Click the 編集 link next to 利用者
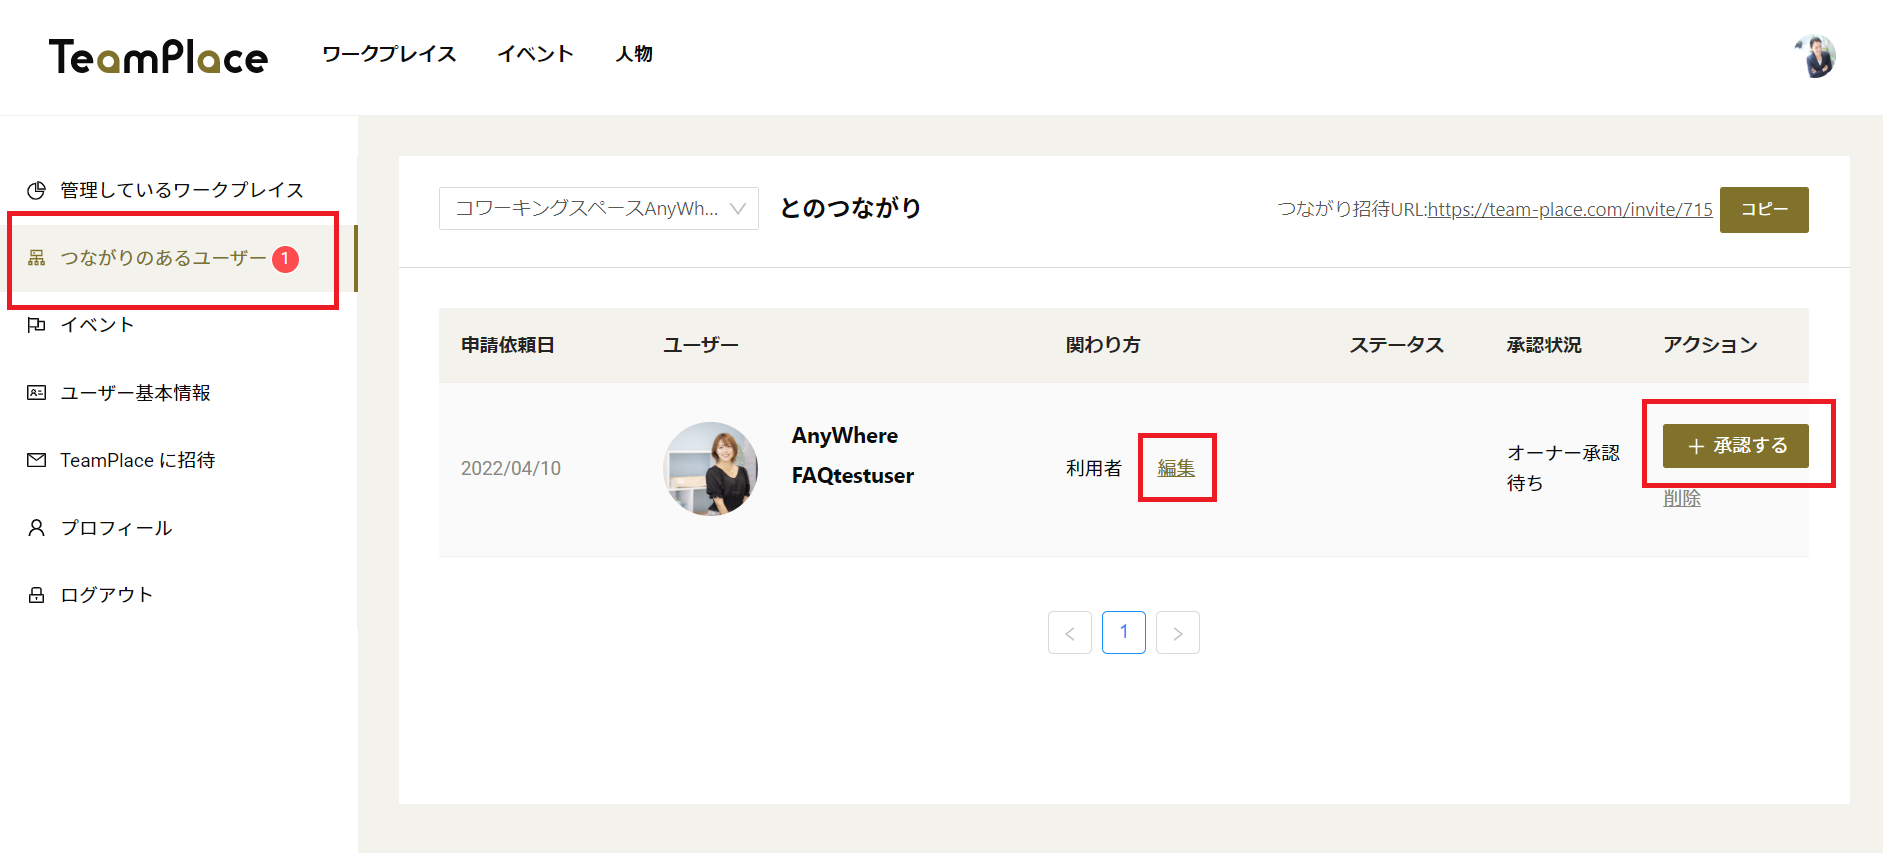Screen dimensions: 1883x853 coord(1176,468)
